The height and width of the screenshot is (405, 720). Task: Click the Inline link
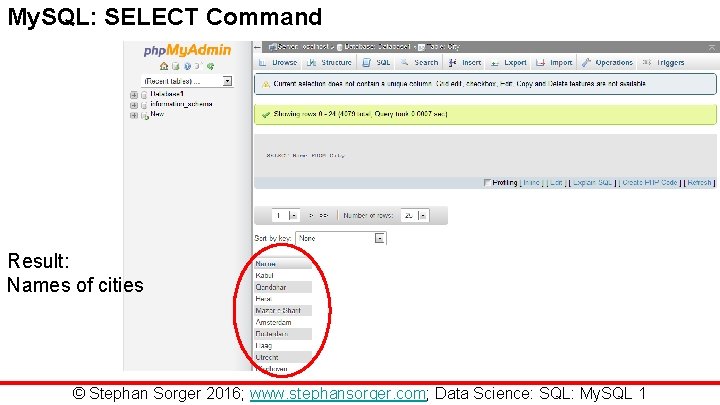[x=532, y=182]
